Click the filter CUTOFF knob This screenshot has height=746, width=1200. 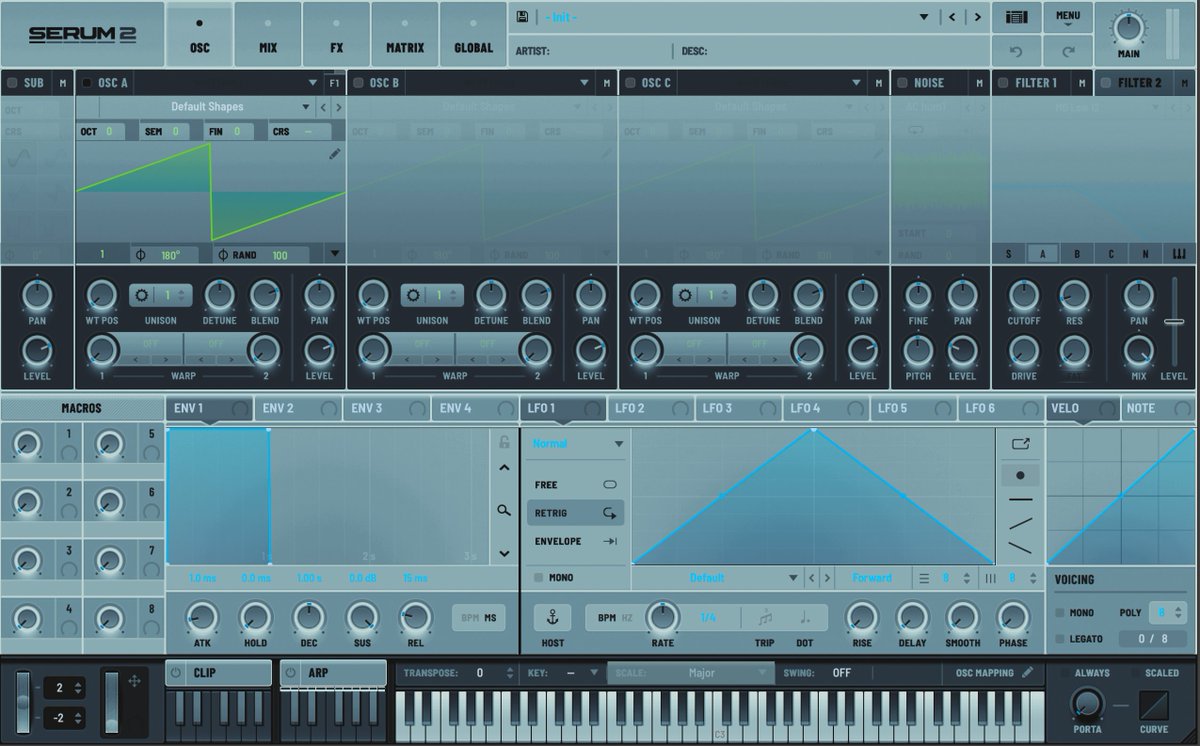(x=1023, y=295)
